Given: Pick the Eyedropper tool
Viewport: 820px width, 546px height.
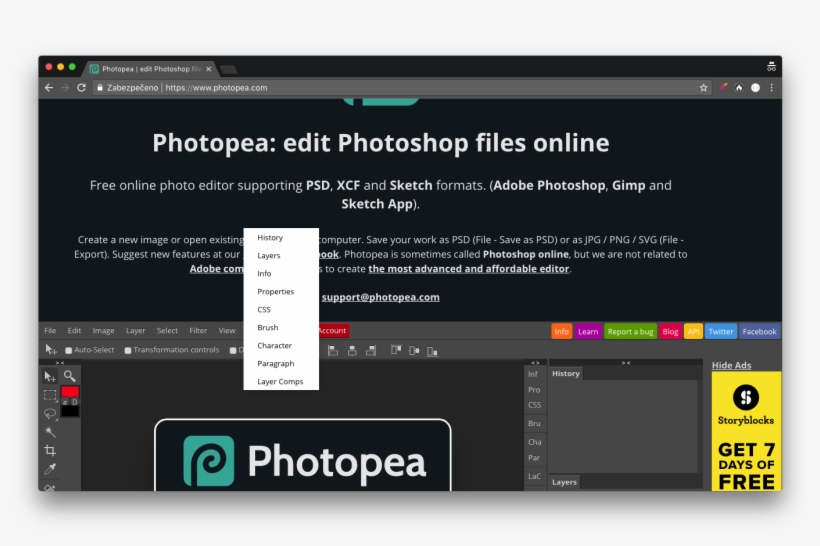Looking at the screenshot, I should point(50,468).
